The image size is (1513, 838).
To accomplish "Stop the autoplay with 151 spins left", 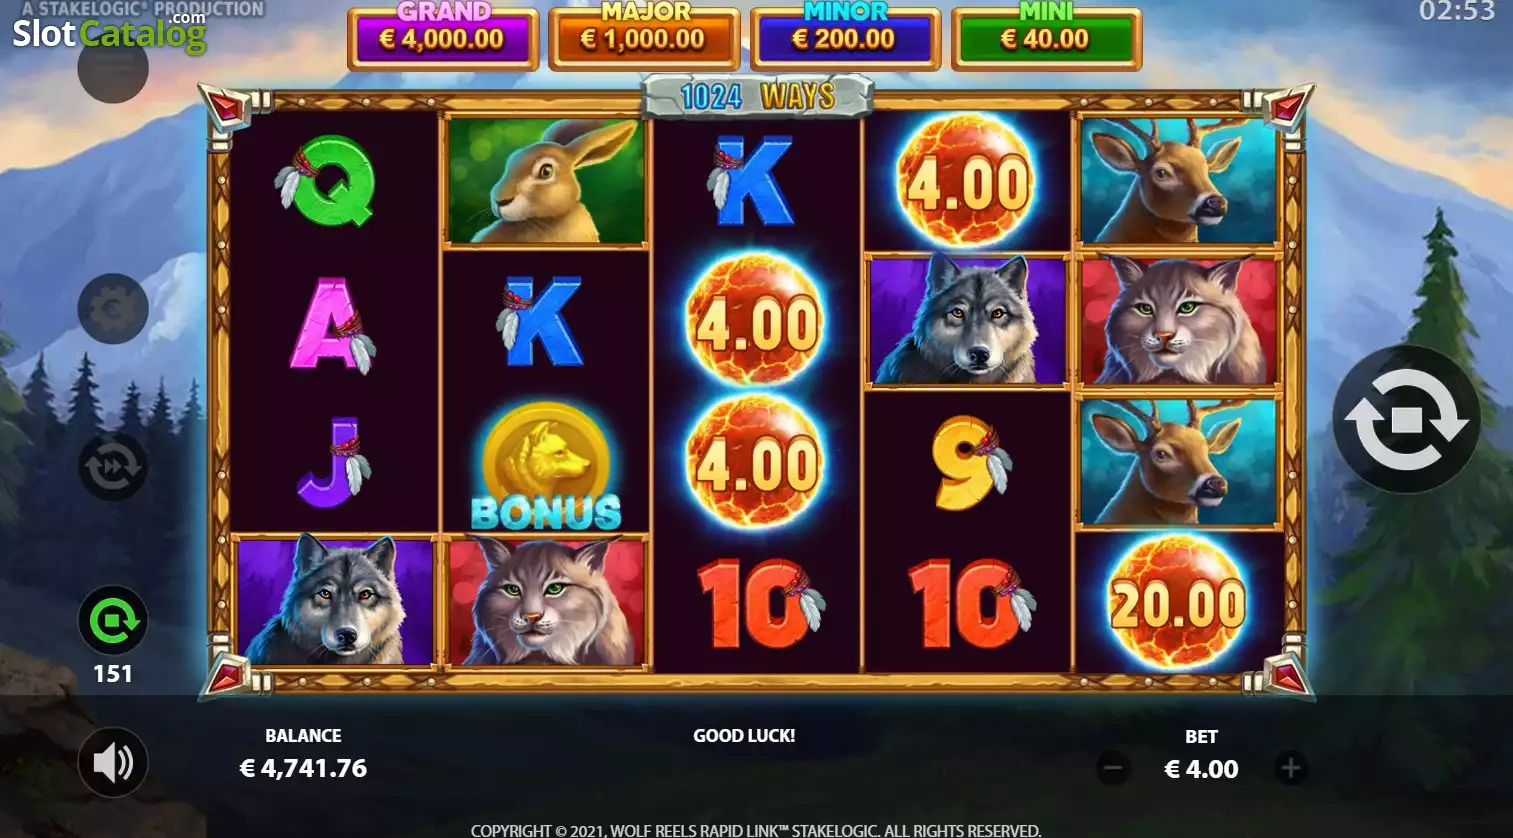I will [x=113, y=620].
